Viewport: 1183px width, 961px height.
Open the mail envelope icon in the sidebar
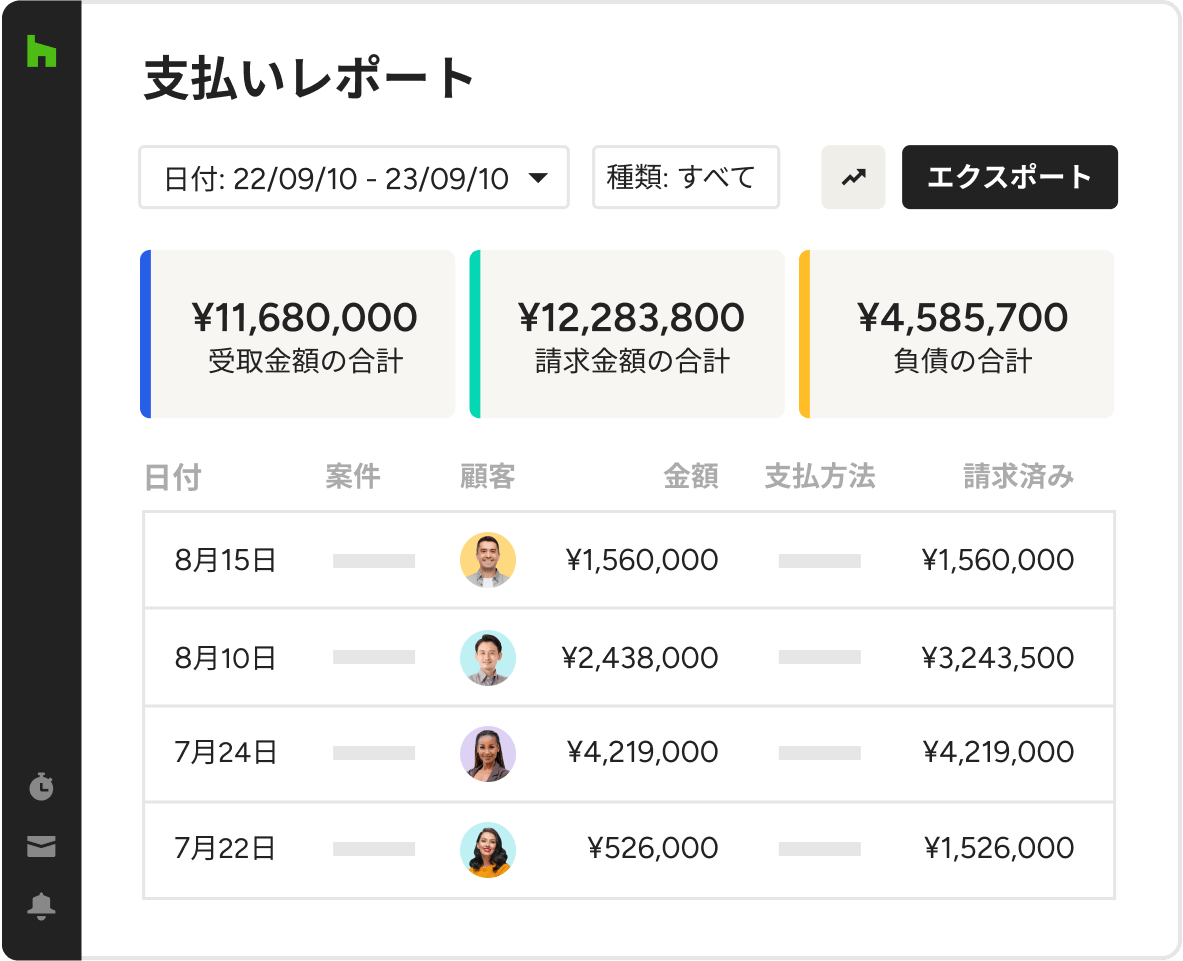[41, 846]
